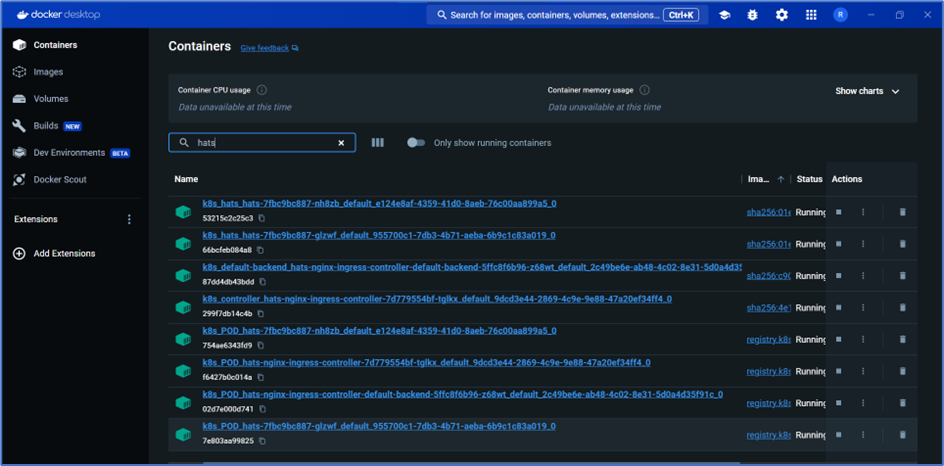Open more actions for k8s_default-backend container
Screen dimensions: 944x466
(863, 275)
